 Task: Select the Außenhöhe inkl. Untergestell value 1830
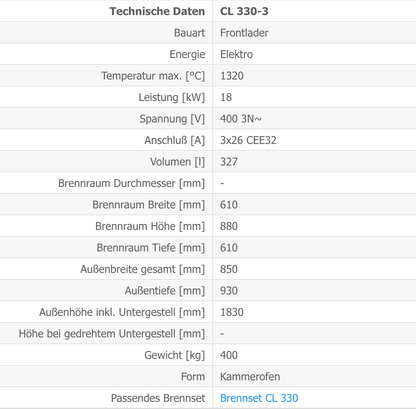(232, 312)
